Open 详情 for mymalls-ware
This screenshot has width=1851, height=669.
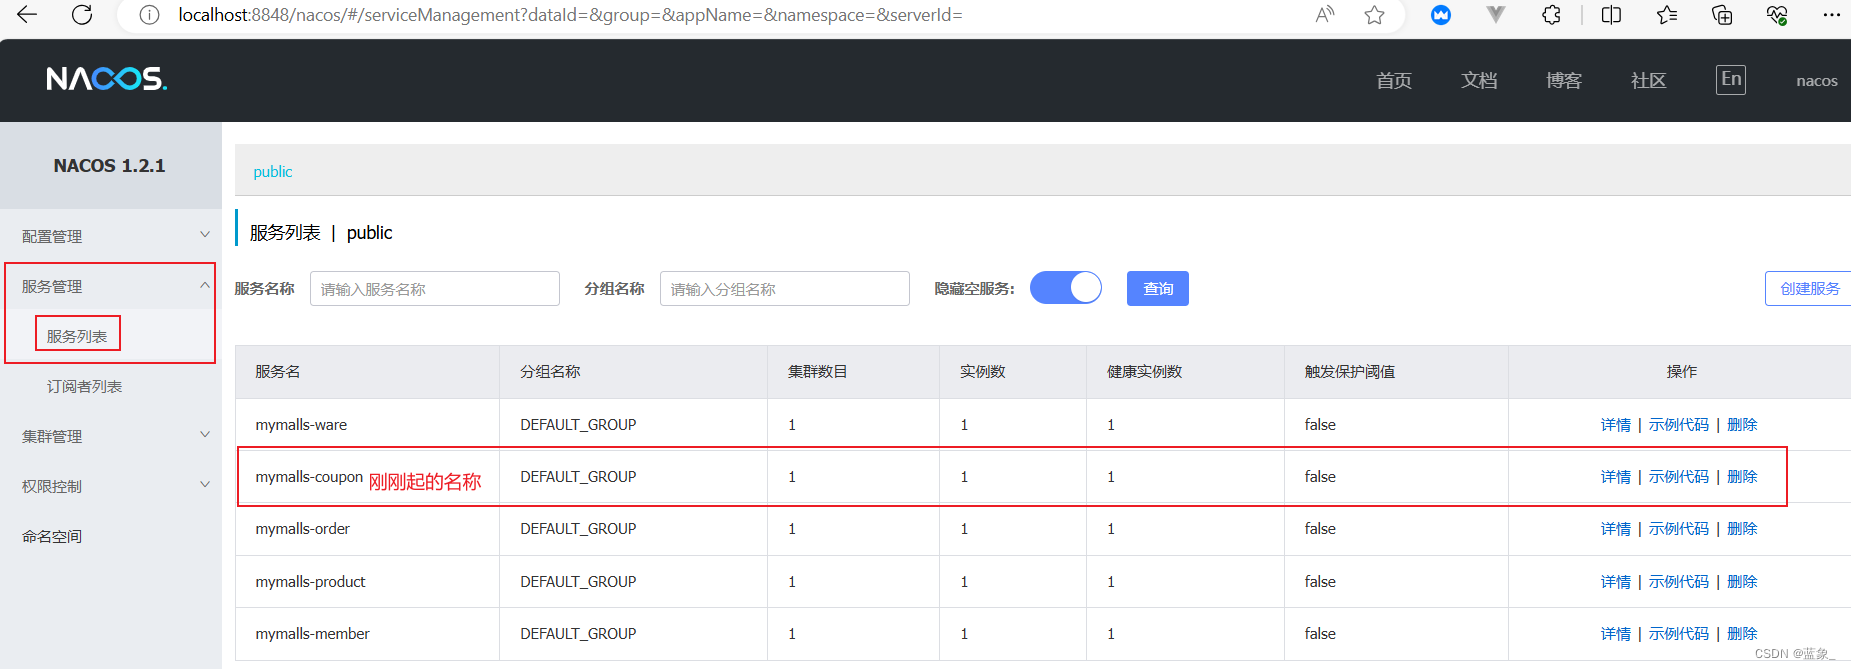pyautogui.click(x=1616, y=425)
